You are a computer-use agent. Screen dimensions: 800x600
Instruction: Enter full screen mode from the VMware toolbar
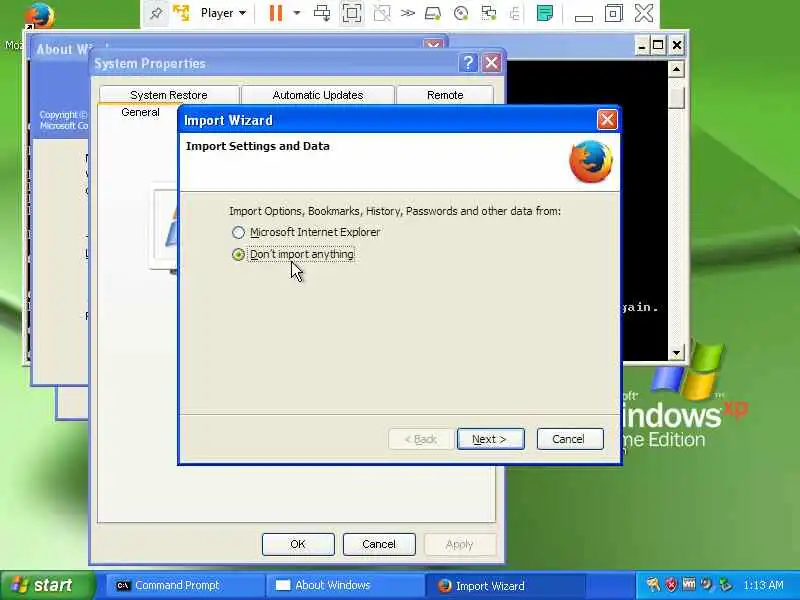352,13
